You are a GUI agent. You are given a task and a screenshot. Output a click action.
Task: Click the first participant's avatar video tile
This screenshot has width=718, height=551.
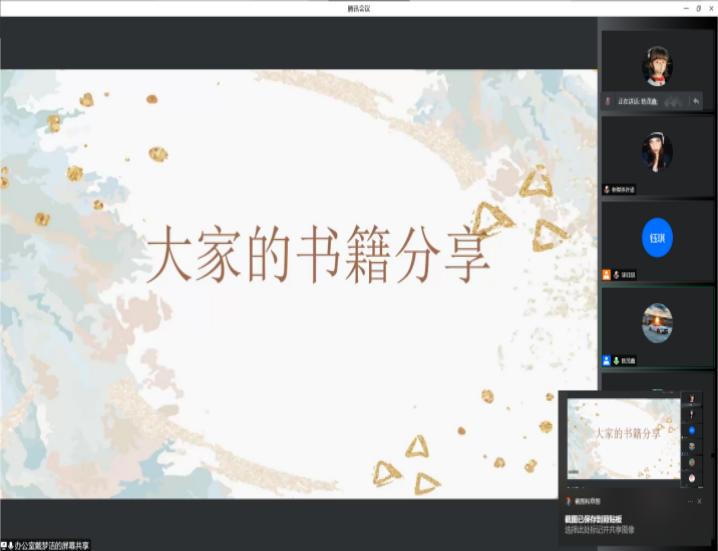pyautogui.click(x=657, y=66)
